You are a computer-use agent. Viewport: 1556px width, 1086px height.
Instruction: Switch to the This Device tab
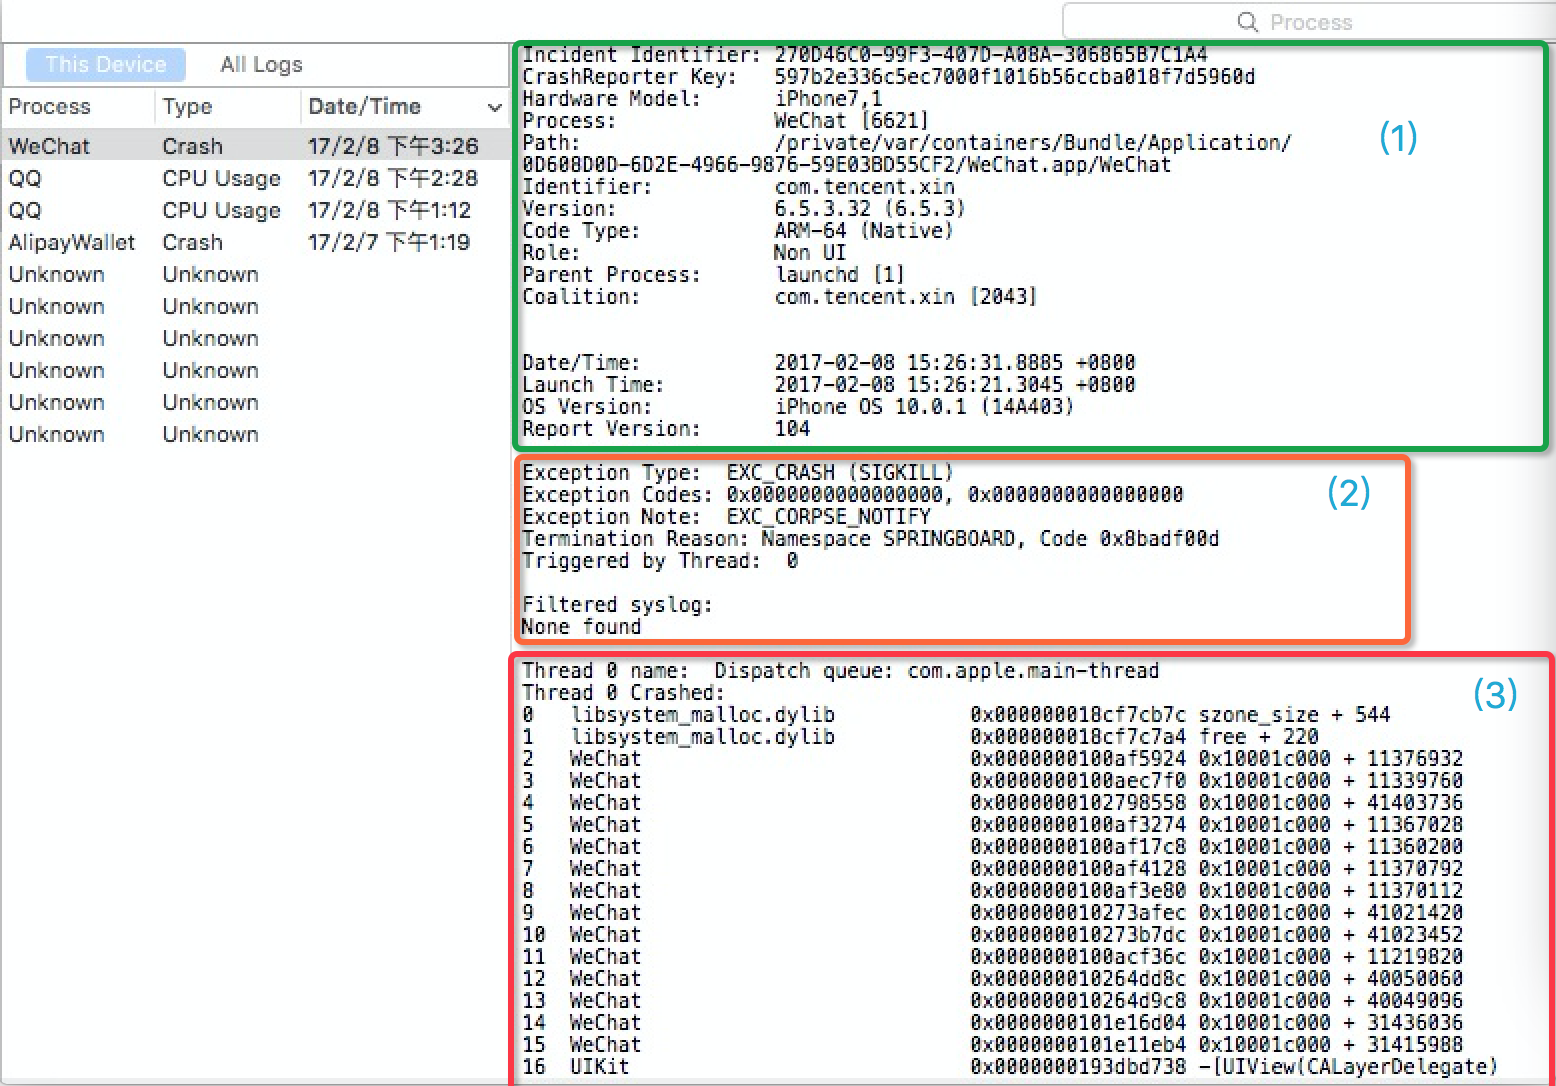(x=106, y=64)
